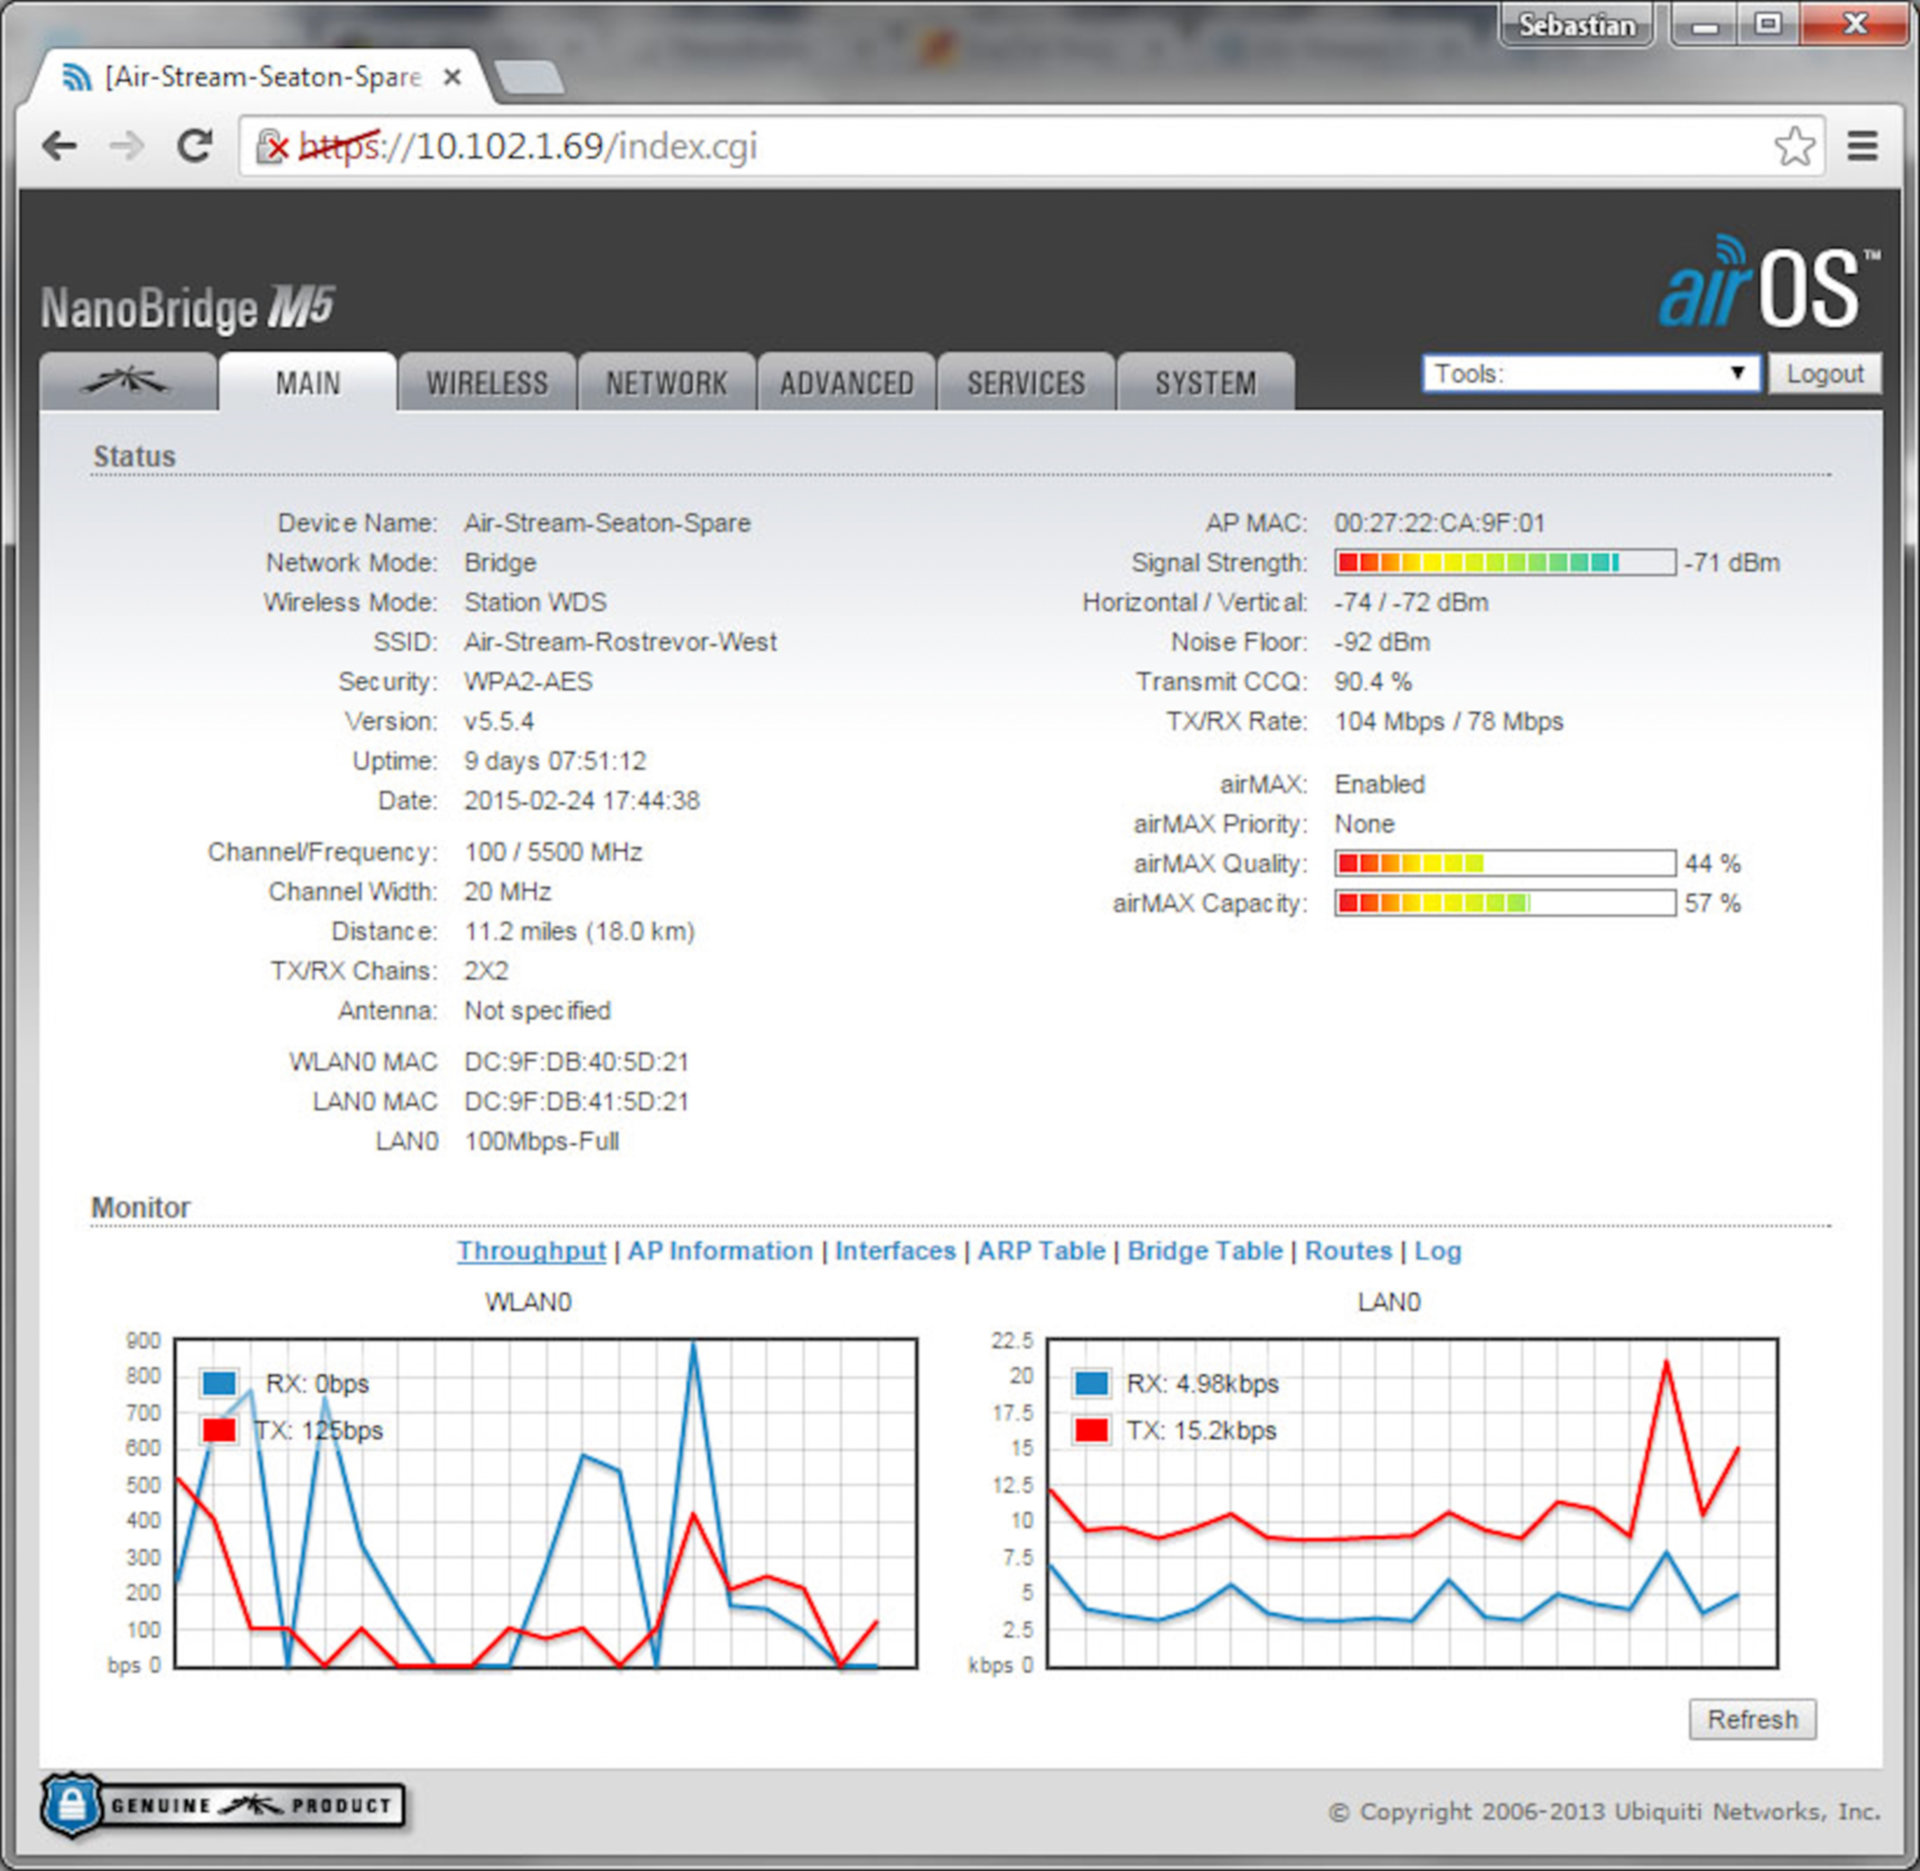The image size is (1920, 1871).
Task: Click the browser back arrow
Action: [x=60, y=146]
